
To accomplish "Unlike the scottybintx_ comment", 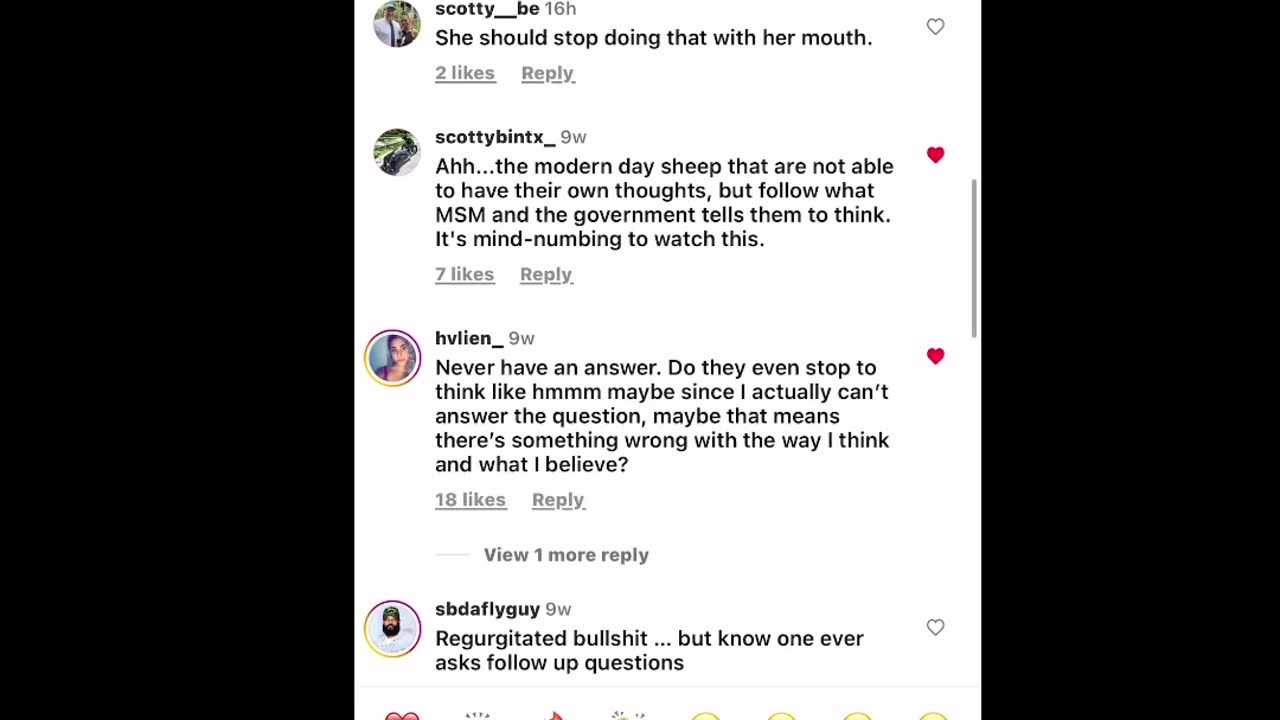I will (x=935, y=155).
